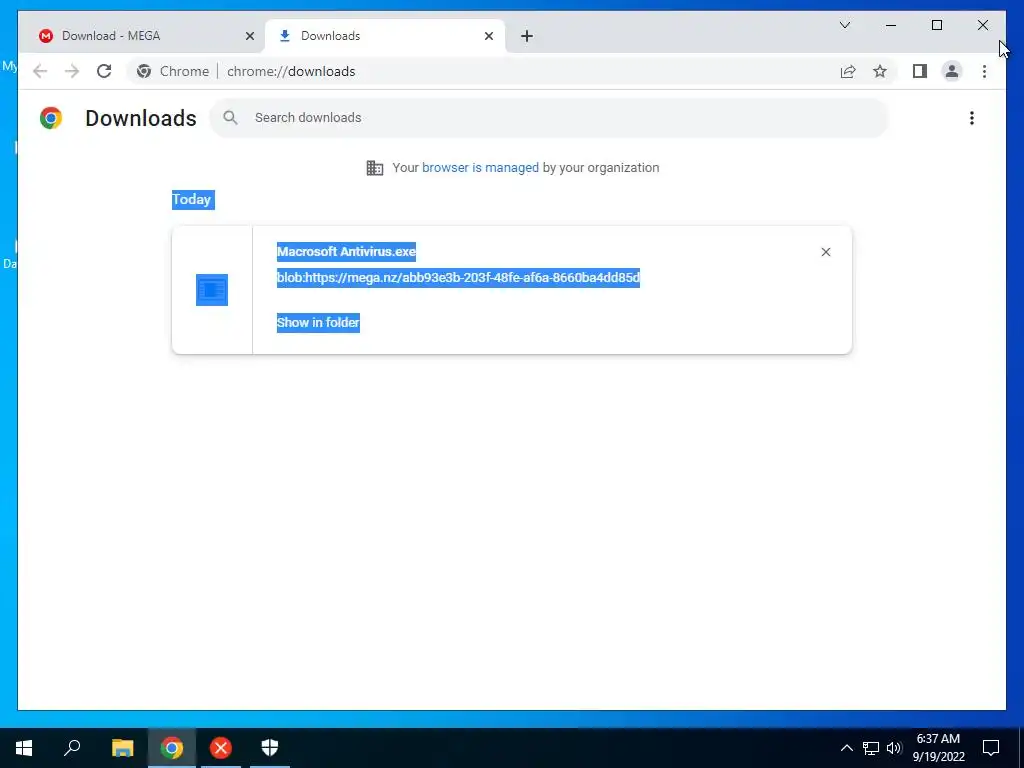1024x768 pixels.
Task: Click the Today heading text
Action: point(192,199)
